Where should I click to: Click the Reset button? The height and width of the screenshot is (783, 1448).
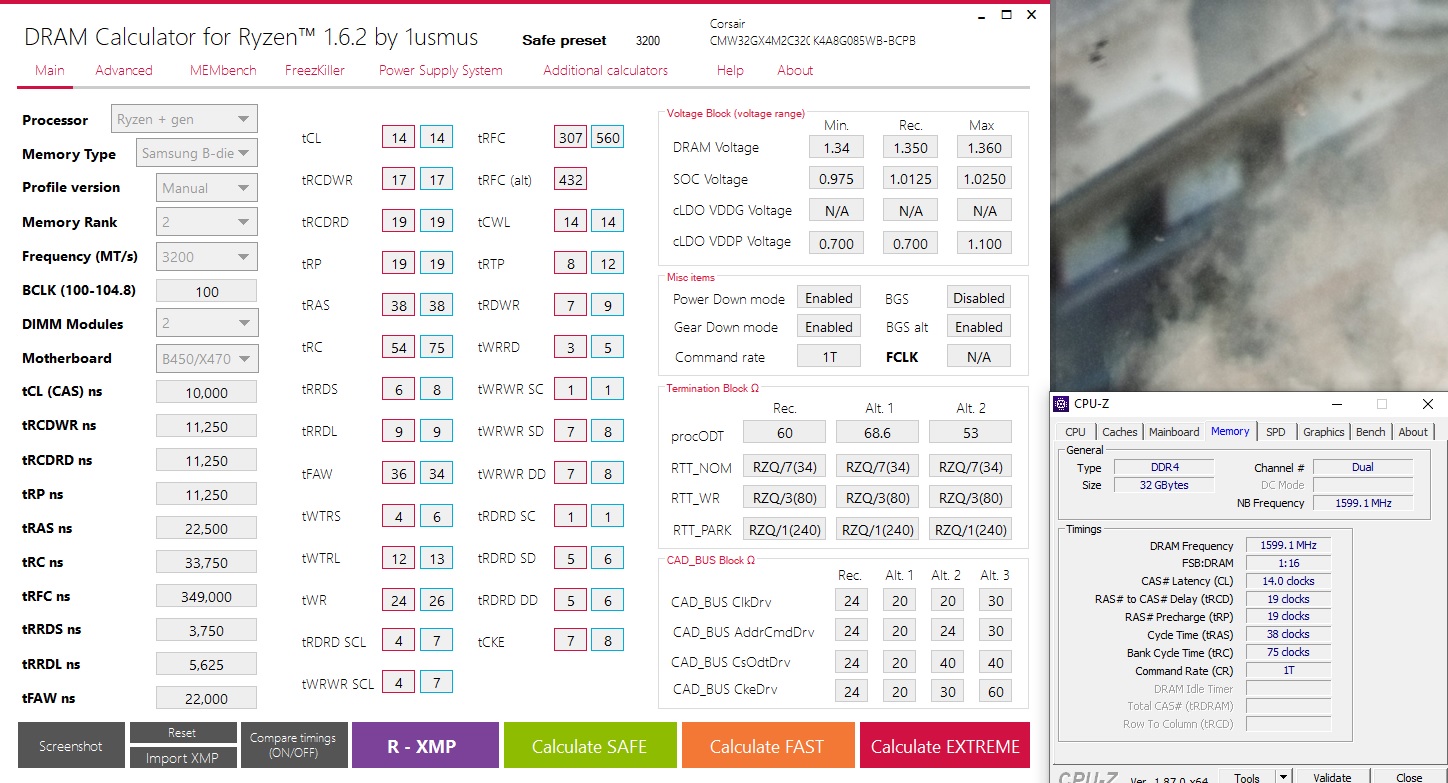tap(183, 733)
